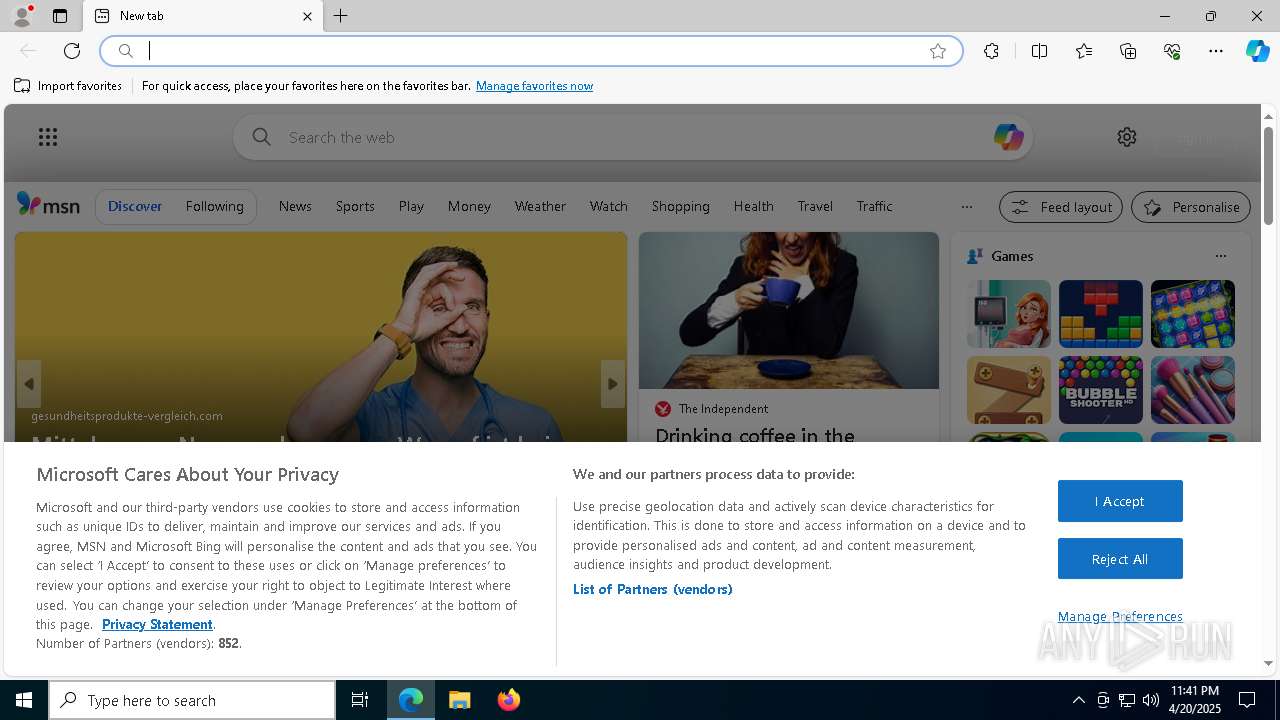Viewport: 1280px width, 720px height.
Task: Launch the jewel match game
Action: tap(1192, 314)
